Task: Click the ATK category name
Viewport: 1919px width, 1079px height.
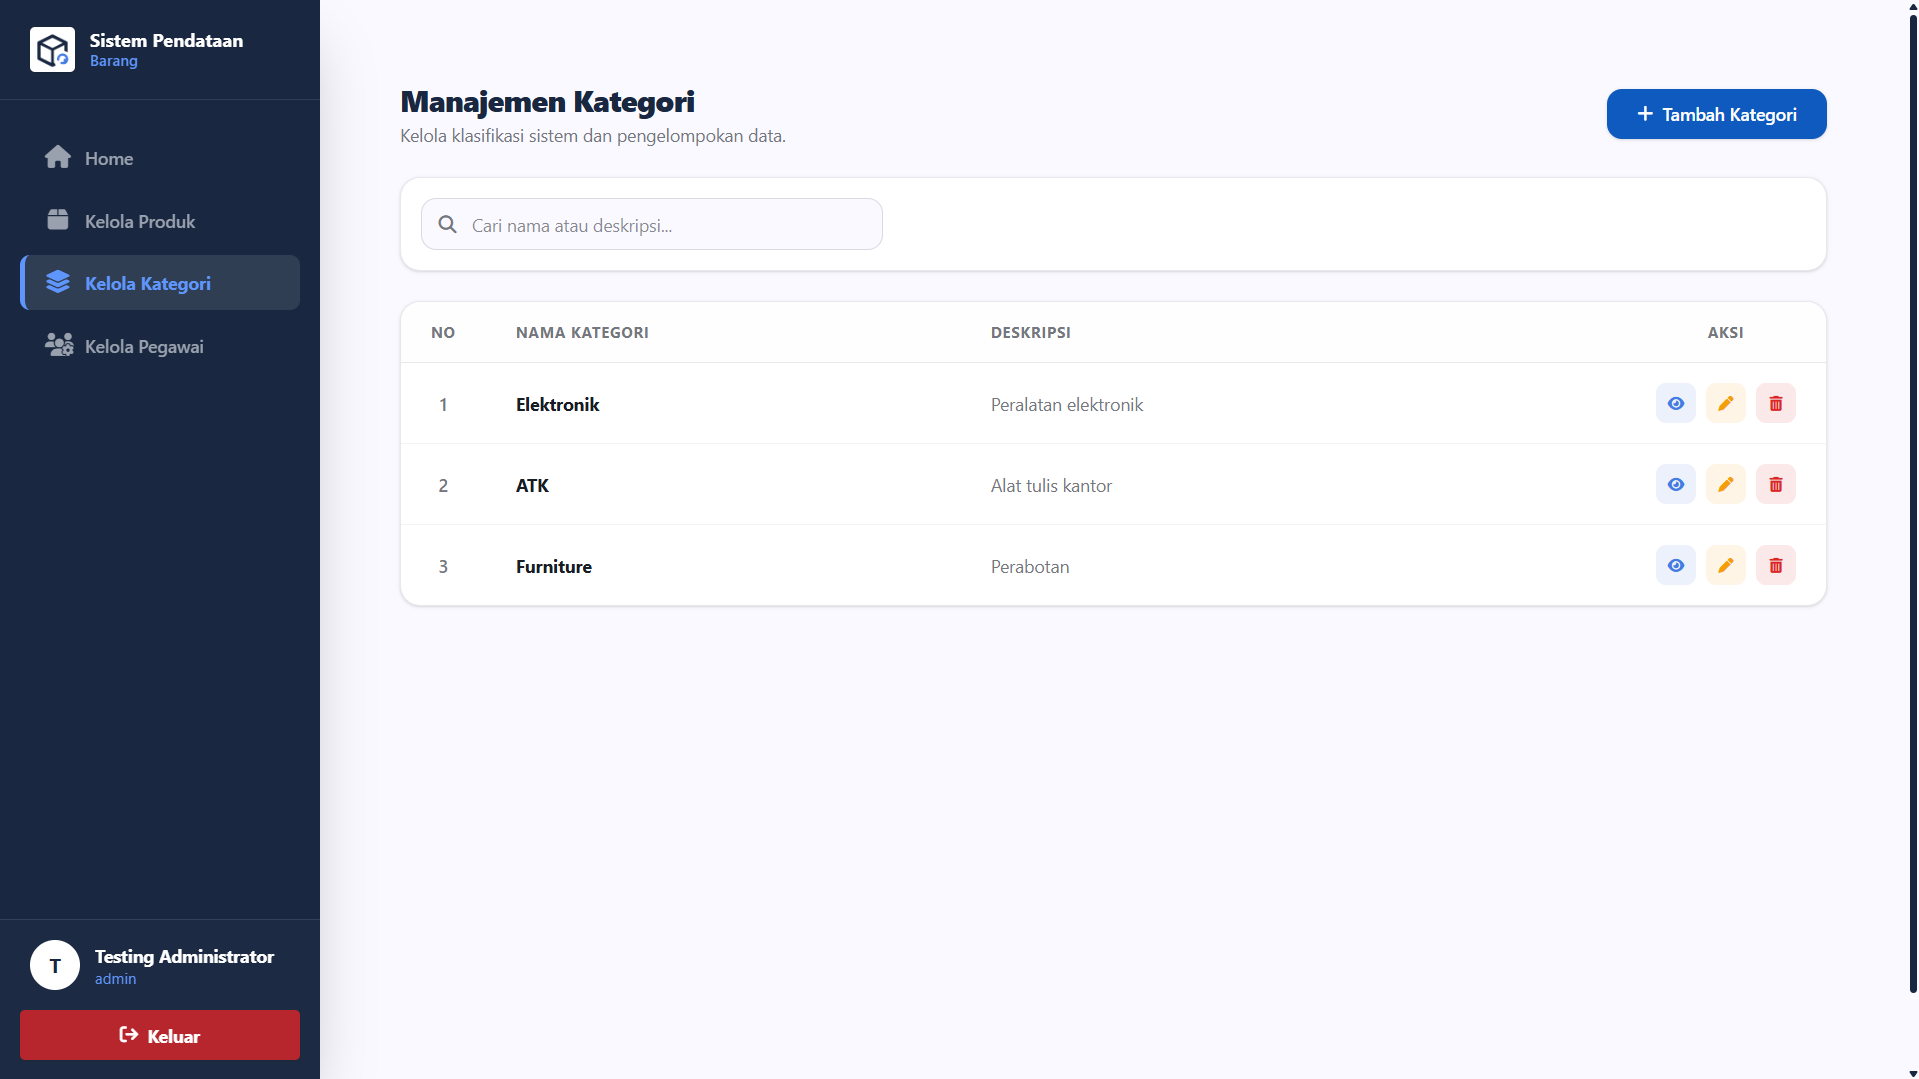Action: (x=532, y=485)
